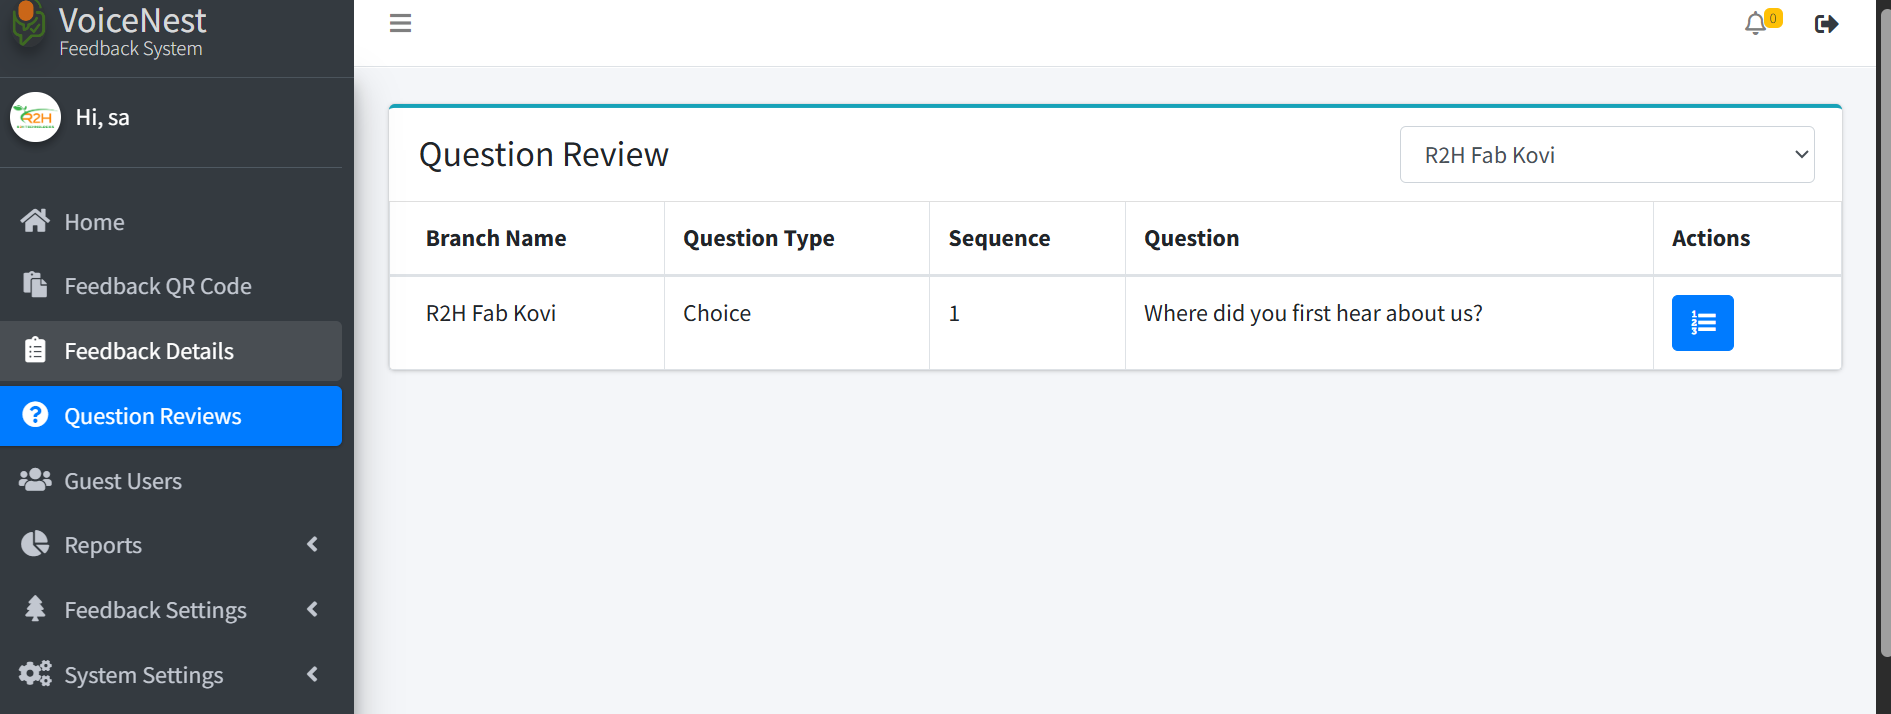
Task: Click the logout arrow icon
Action: click(1826, 24)
